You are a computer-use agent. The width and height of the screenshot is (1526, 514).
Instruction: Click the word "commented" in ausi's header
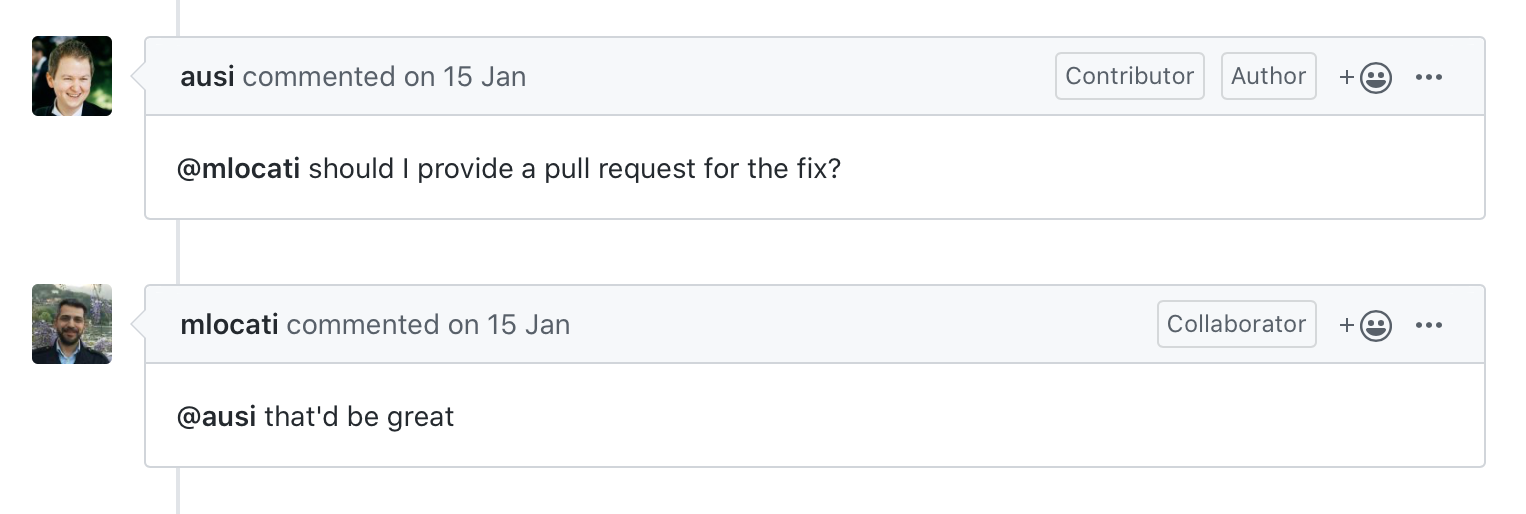[x=318, y=77]
